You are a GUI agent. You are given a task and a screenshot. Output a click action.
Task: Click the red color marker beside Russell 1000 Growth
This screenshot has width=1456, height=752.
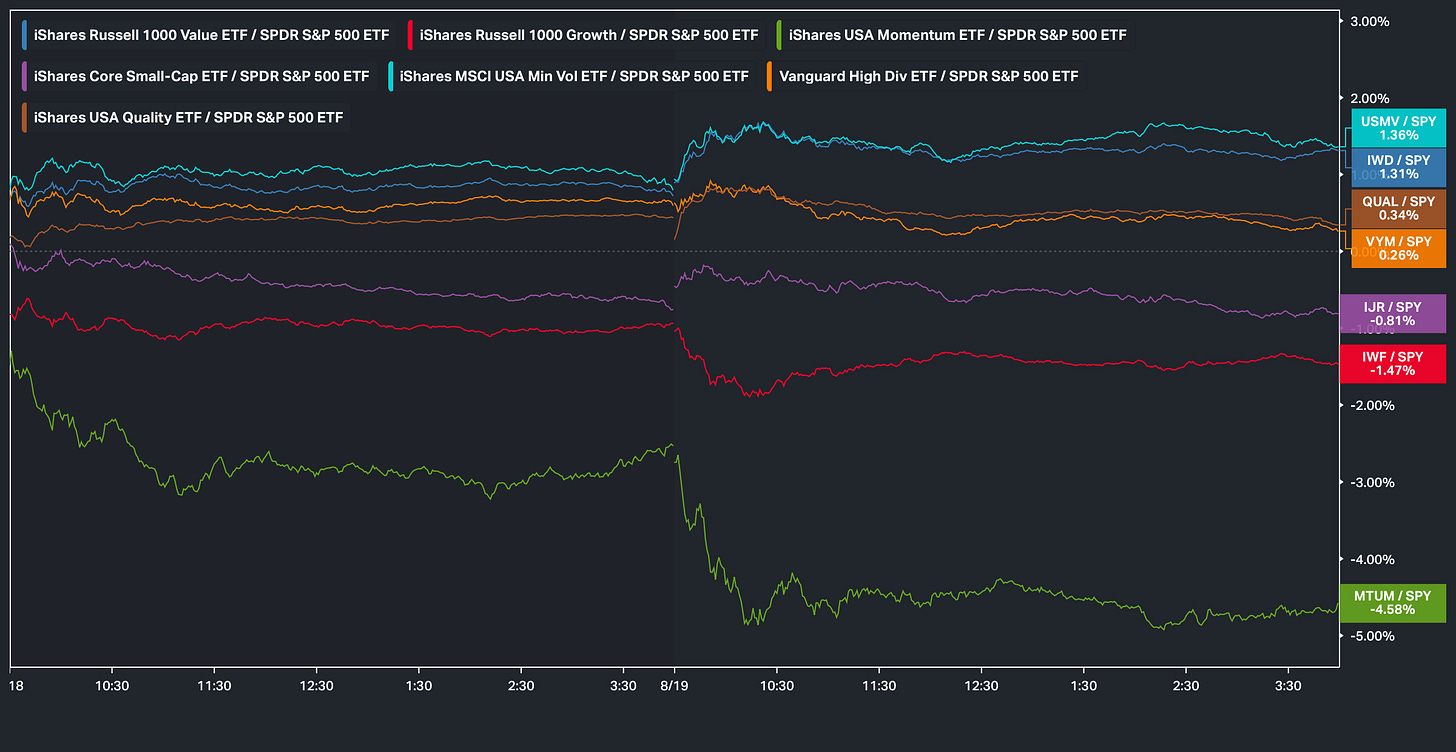(x=412, y=35)
